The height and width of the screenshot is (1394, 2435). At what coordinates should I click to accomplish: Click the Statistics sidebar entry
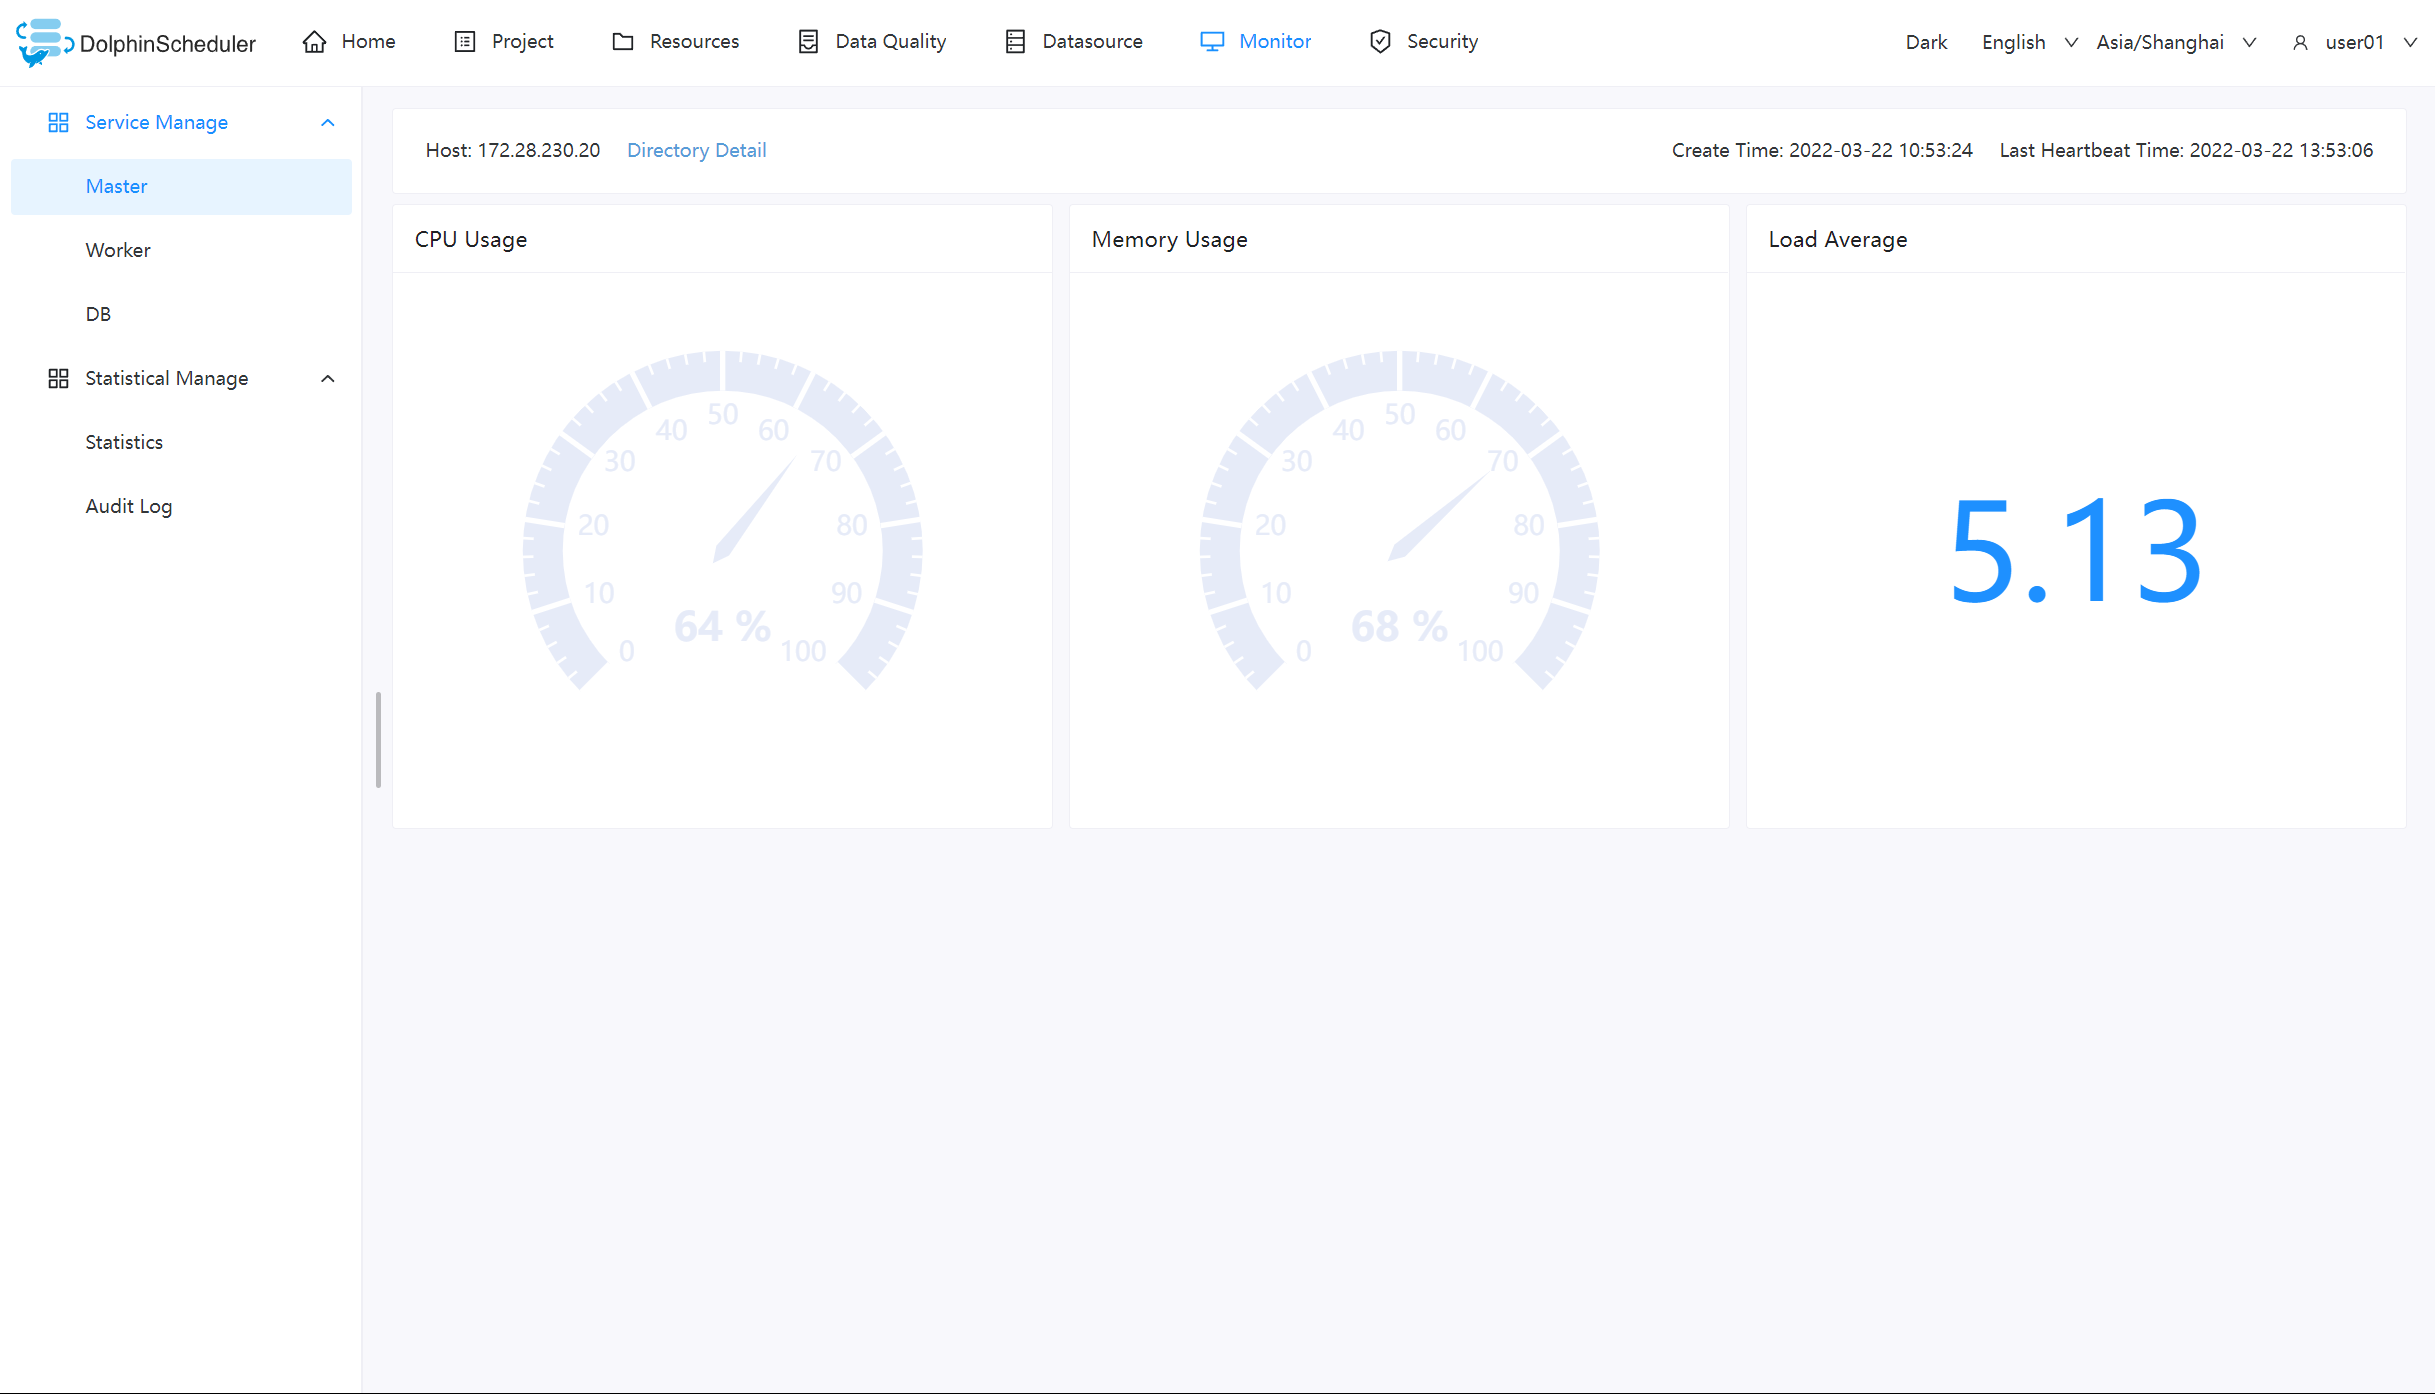click(124, 441)
